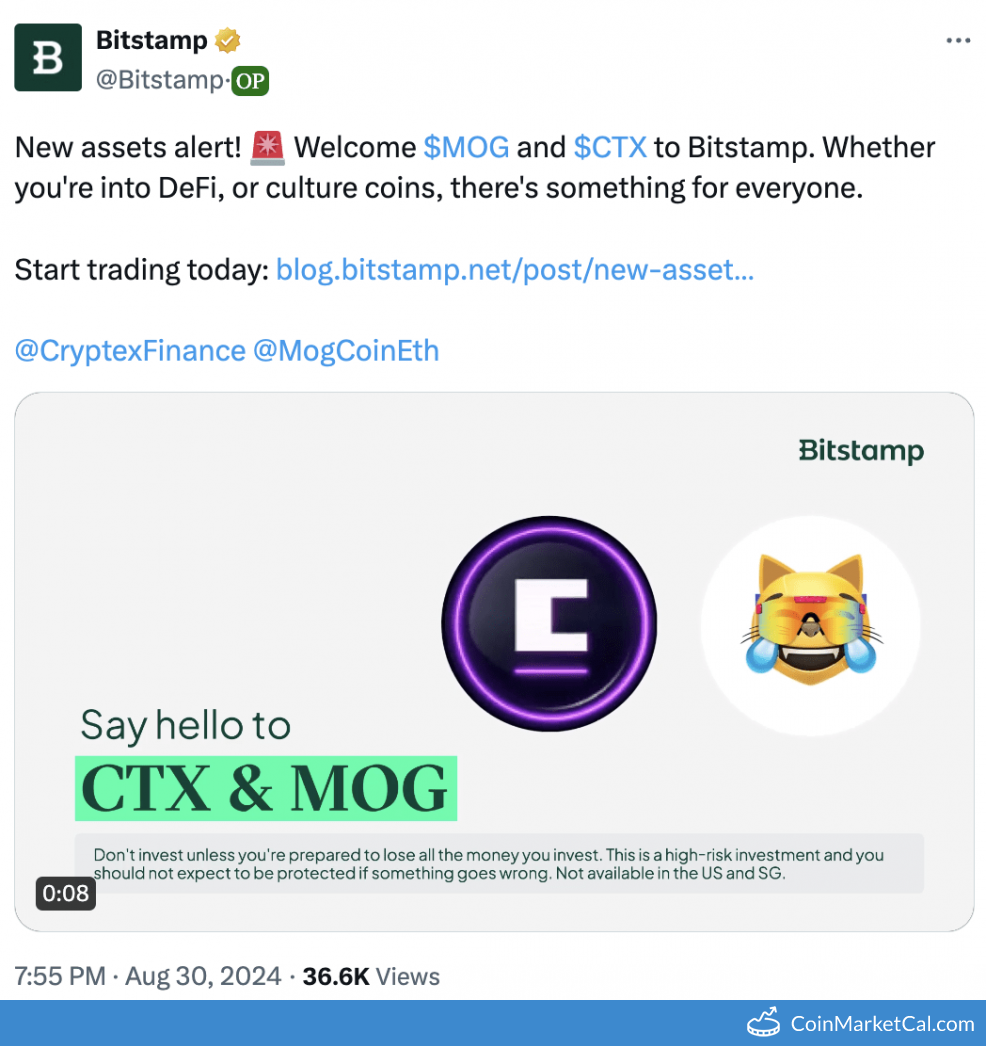This screenshot has height=1046, width=986.
Task: Click the purple CTX coin logo
Action: 549,624
